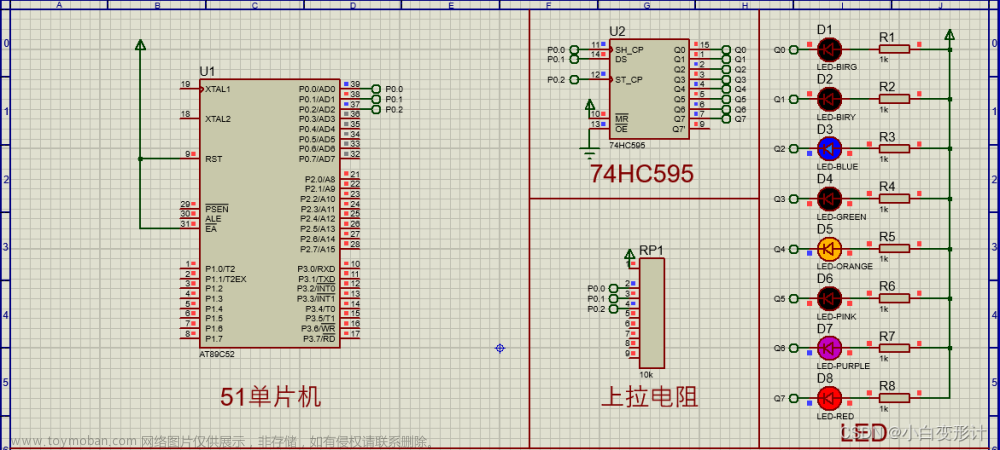
Task: Select resistor R3 body
Action: click(x=894, y=149)
